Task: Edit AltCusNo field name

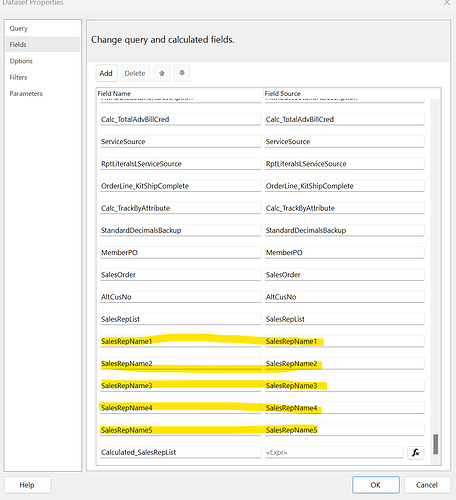Action: 180,297
